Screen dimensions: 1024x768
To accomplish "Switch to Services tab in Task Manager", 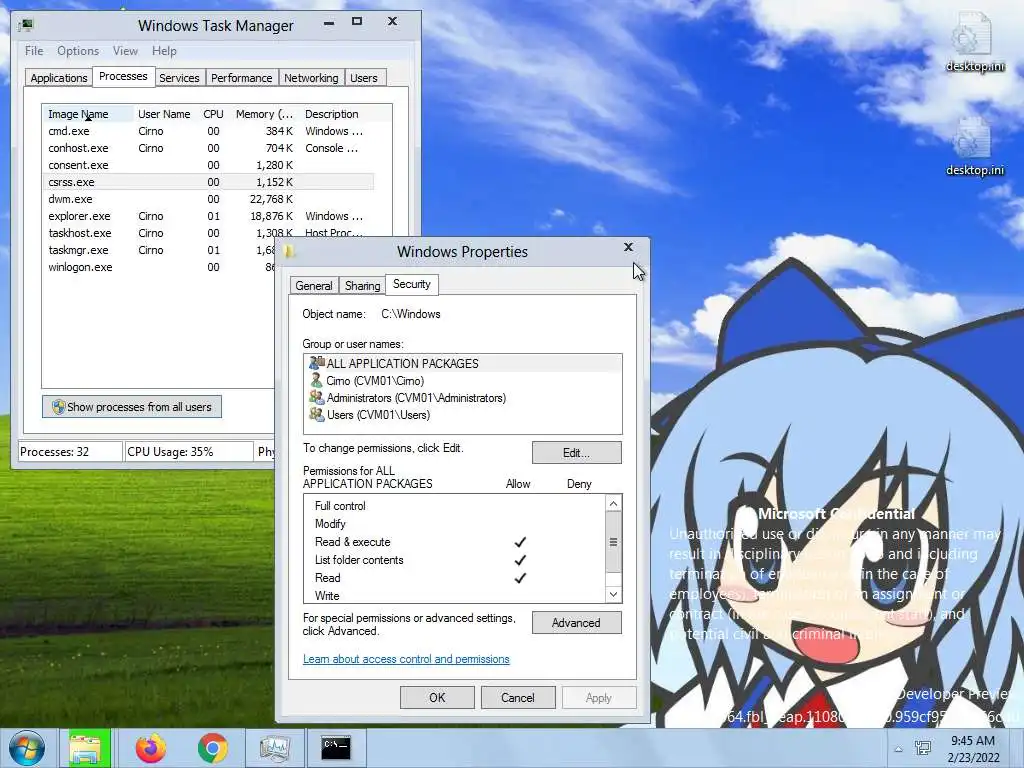I will [x=179, y=78].
